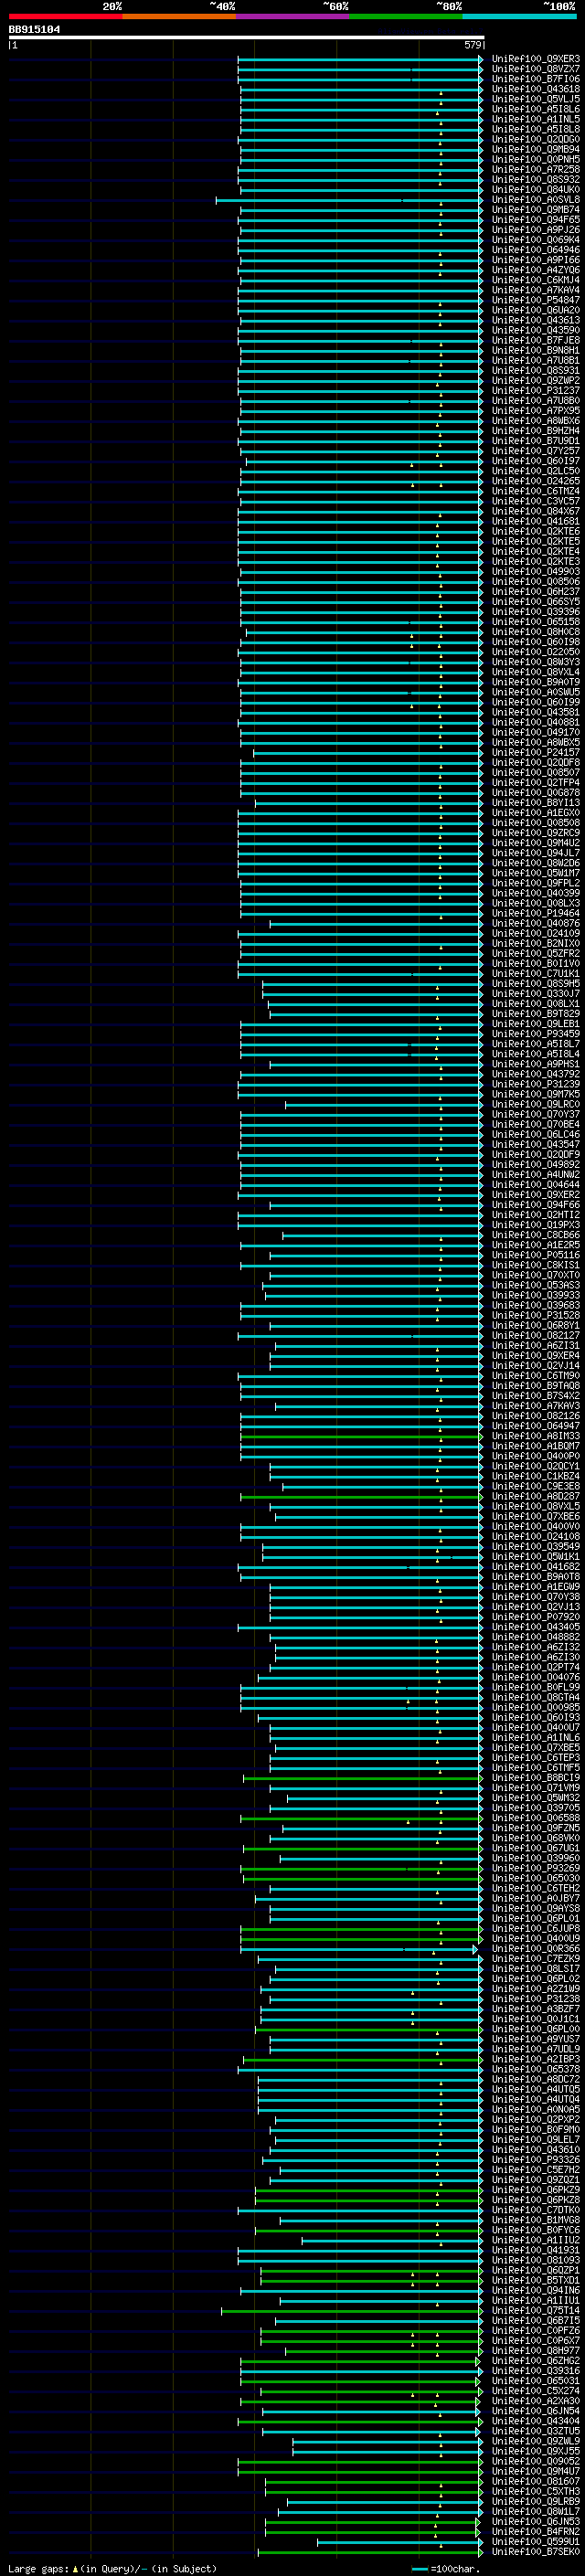Click hit UniRef100_B1MVG8
Screen dimensions: 585x2576
point(535,2220)
